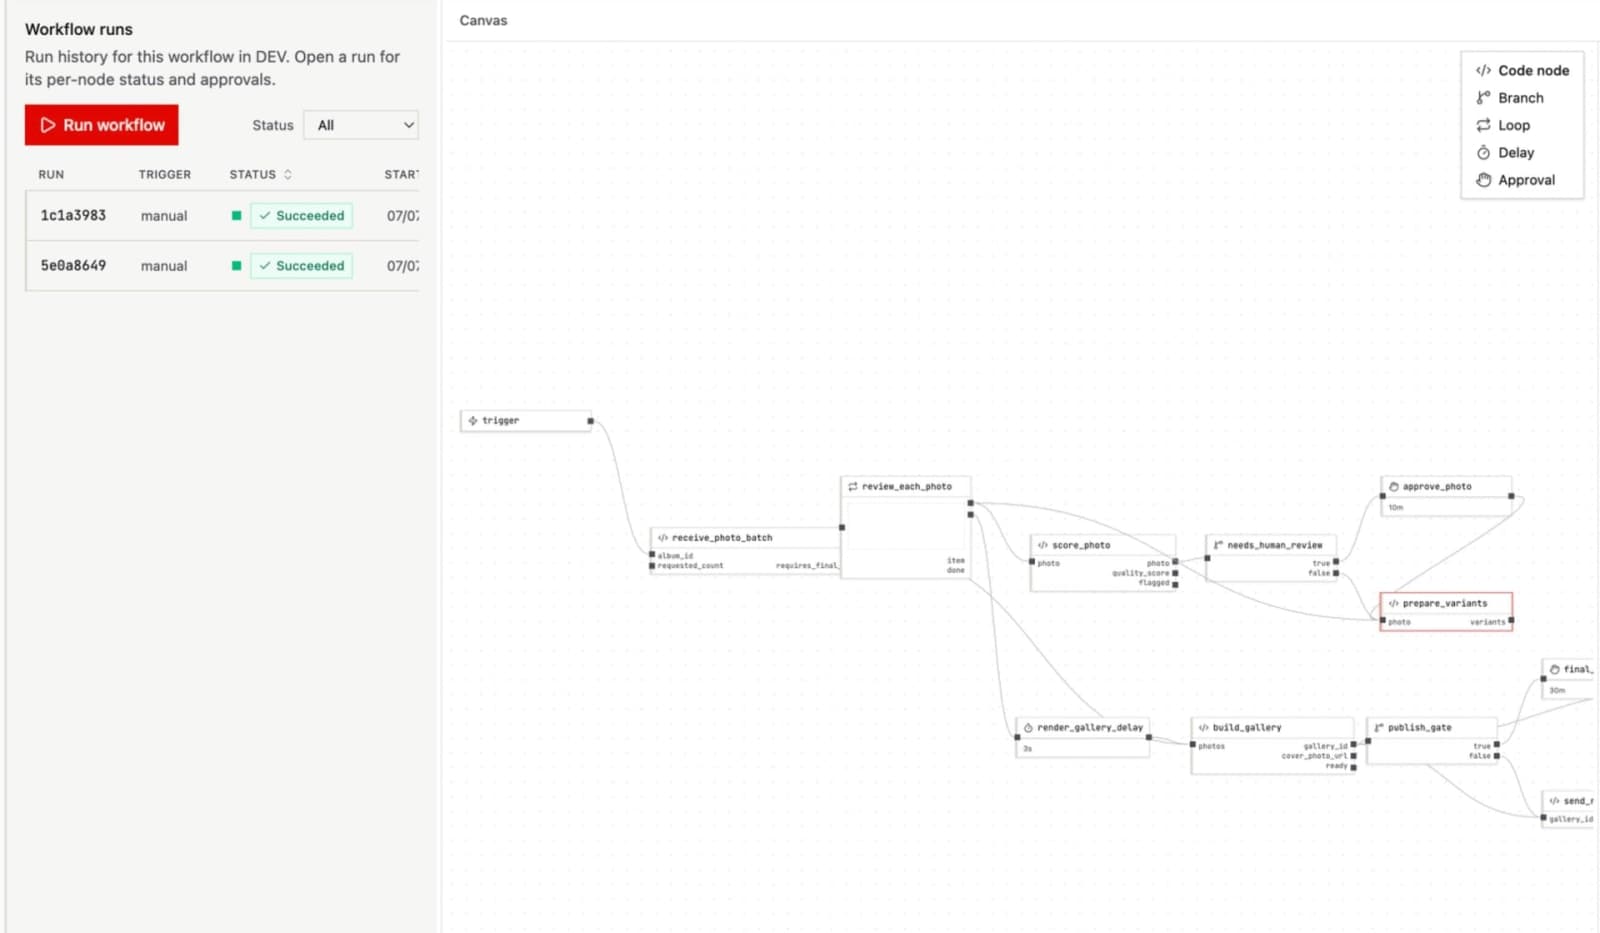Viewport: 1600px width, 933px height.
Task: Add an Approval node from palette
Action: pyautogui.click(x=1516, y=180)
